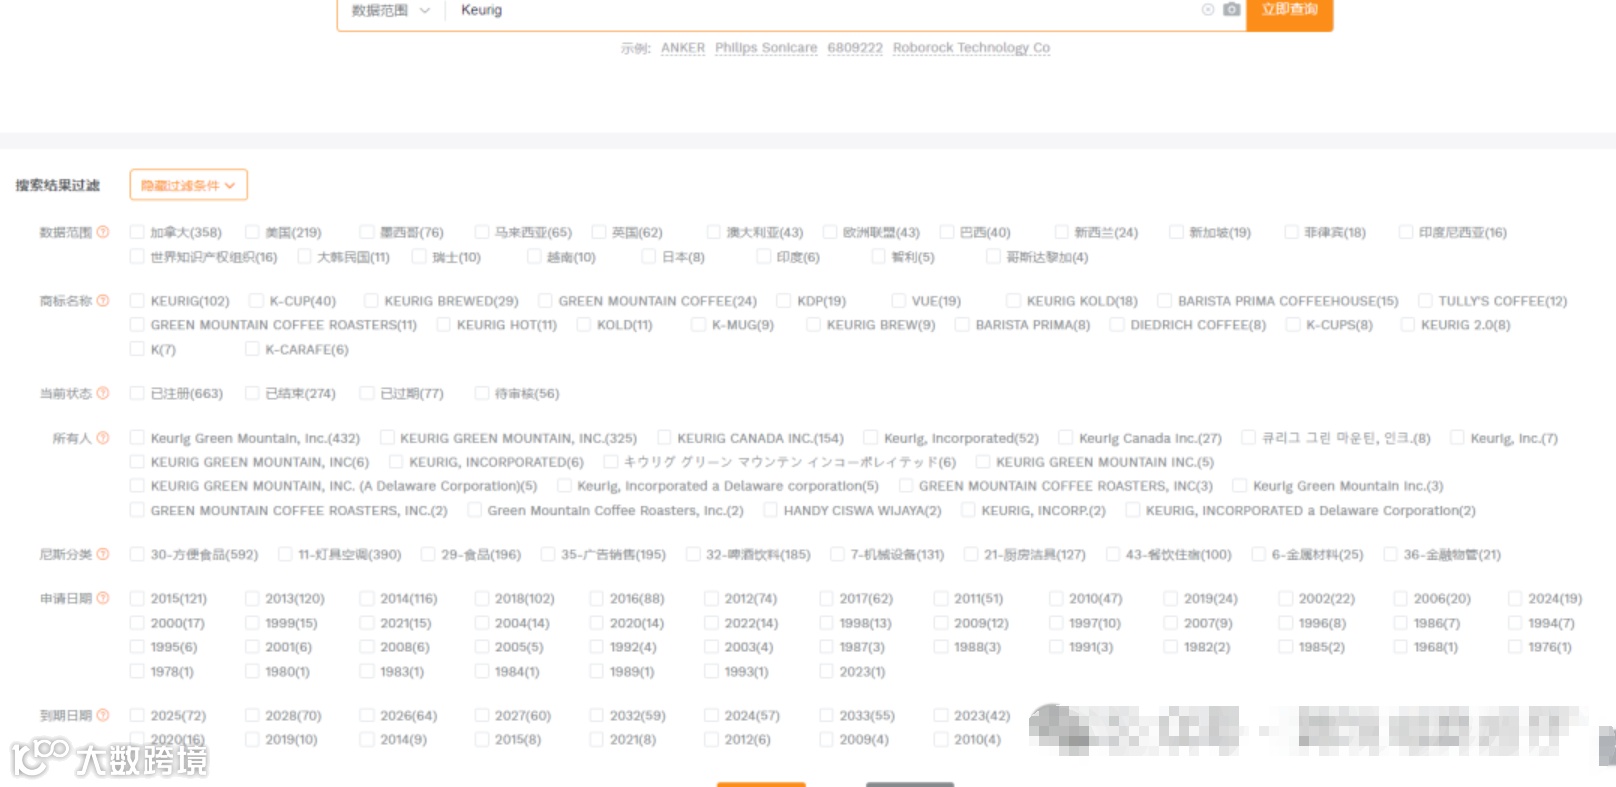This screenshot has height=787, width=1616.
Task: Check the K-CUP(40) trademark box
Action: pos(256,301)
